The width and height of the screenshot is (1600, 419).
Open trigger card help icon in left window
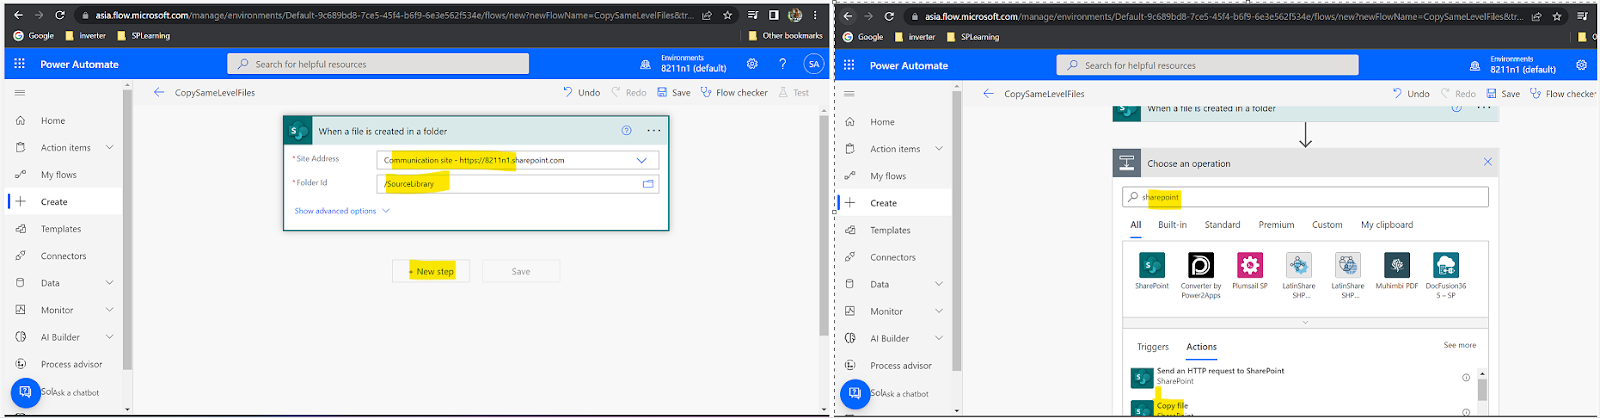pos(626,130)
